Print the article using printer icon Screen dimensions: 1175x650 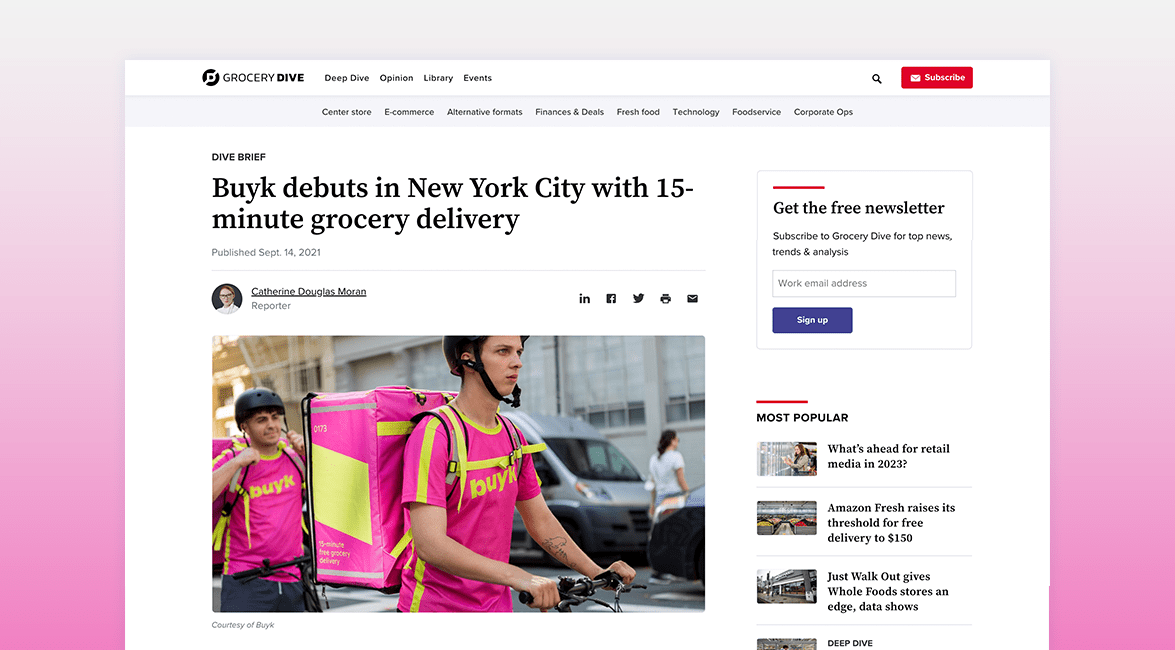665,298
